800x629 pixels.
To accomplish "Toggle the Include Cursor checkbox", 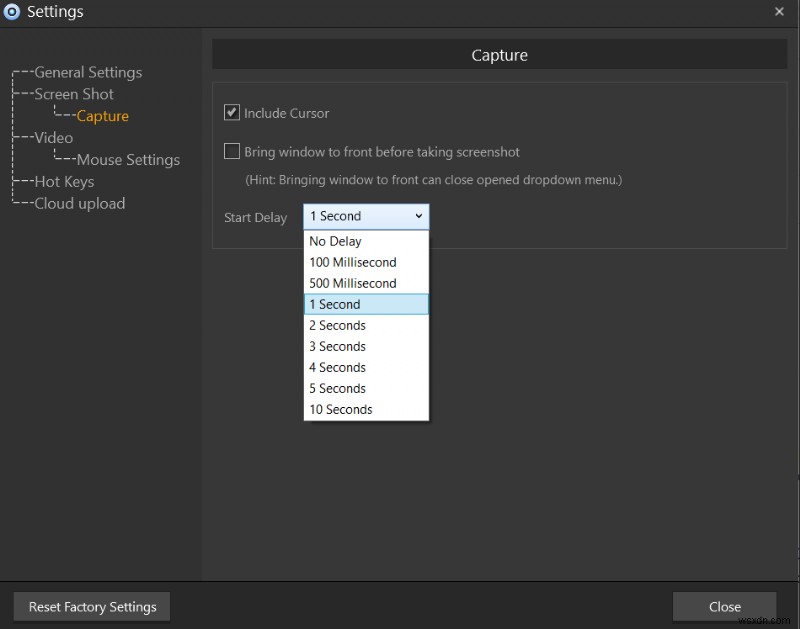I will pos(231,112).
